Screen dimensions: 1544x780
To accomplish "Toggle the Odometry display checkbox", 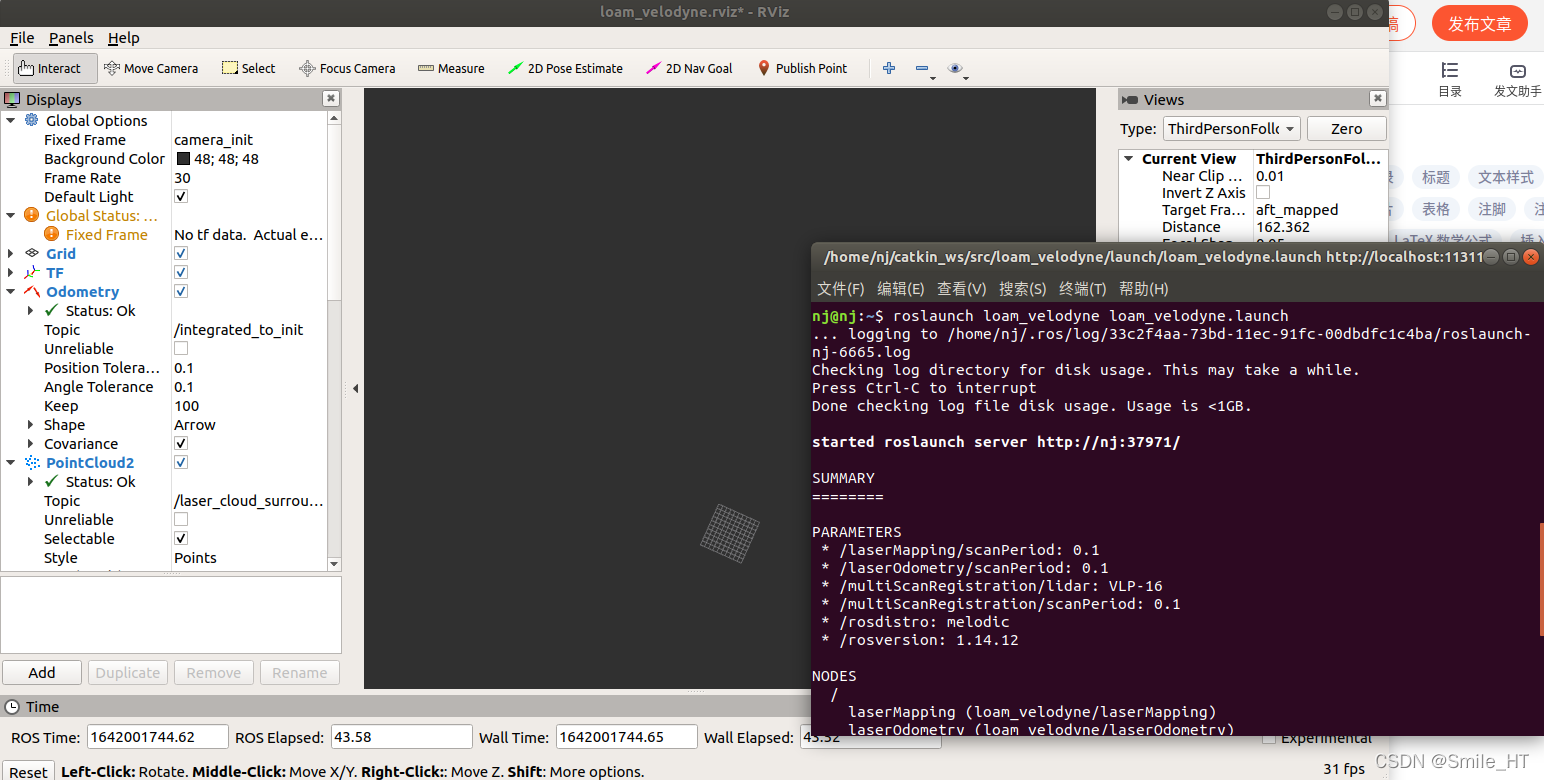I will point(181,291).
